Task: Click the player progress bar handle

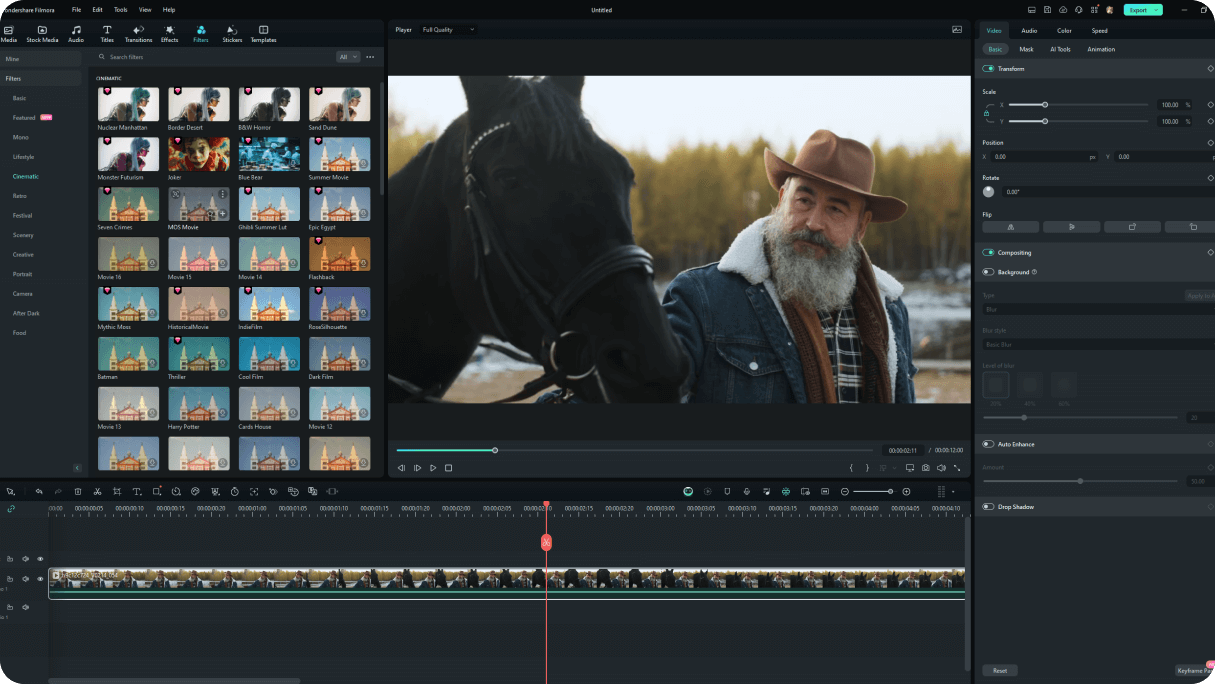Action: [x=495, y=450]
